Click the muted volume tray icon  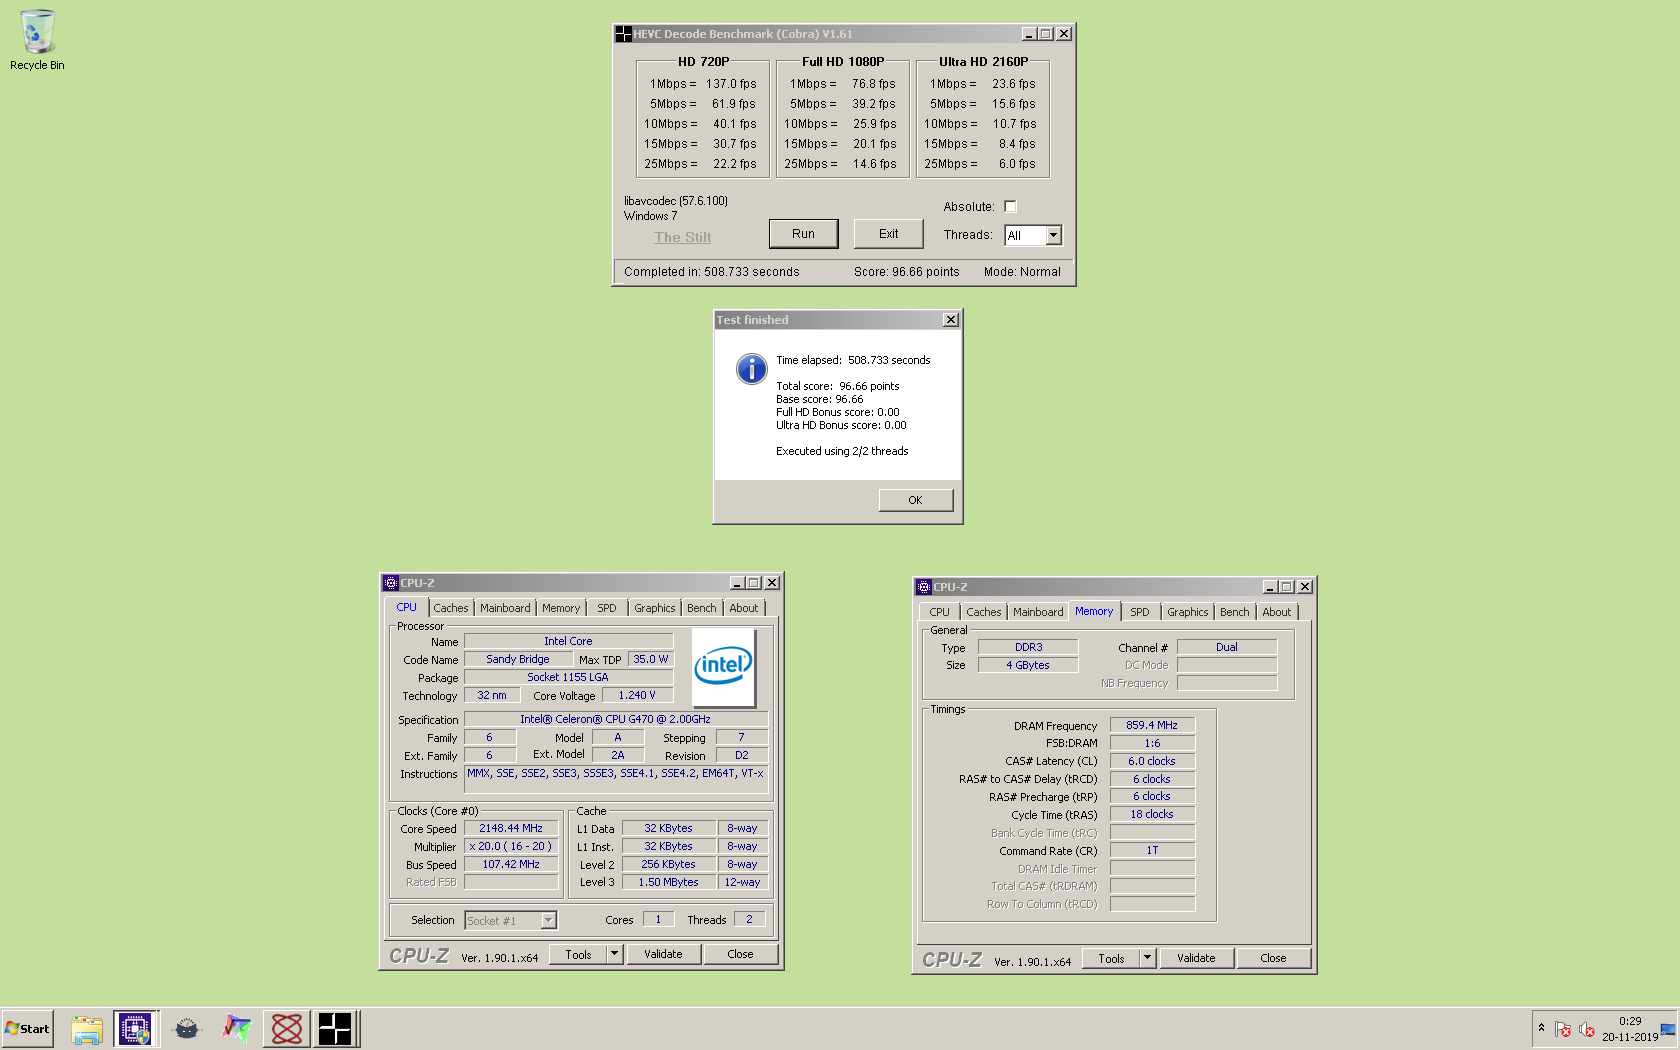(1586, 1029)
